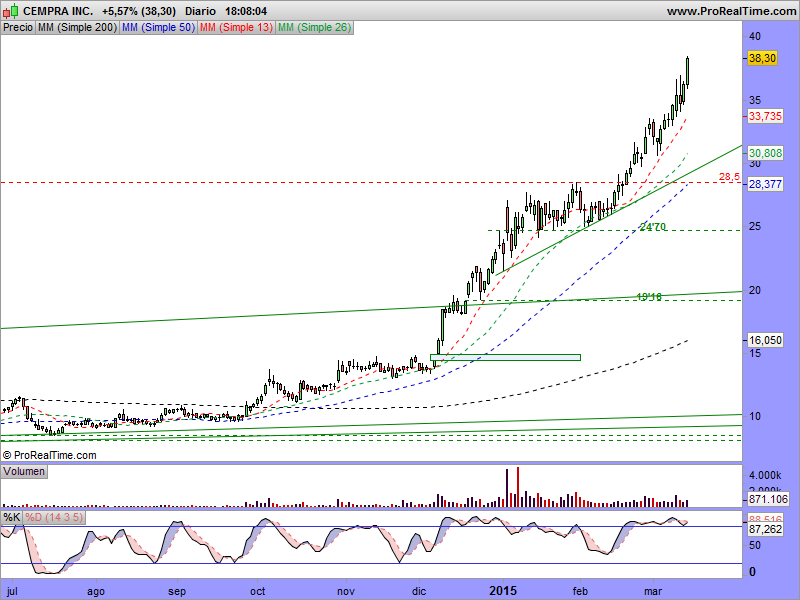Click the feb month label
This screenshot has width=800, height=600.
point(580,591)
